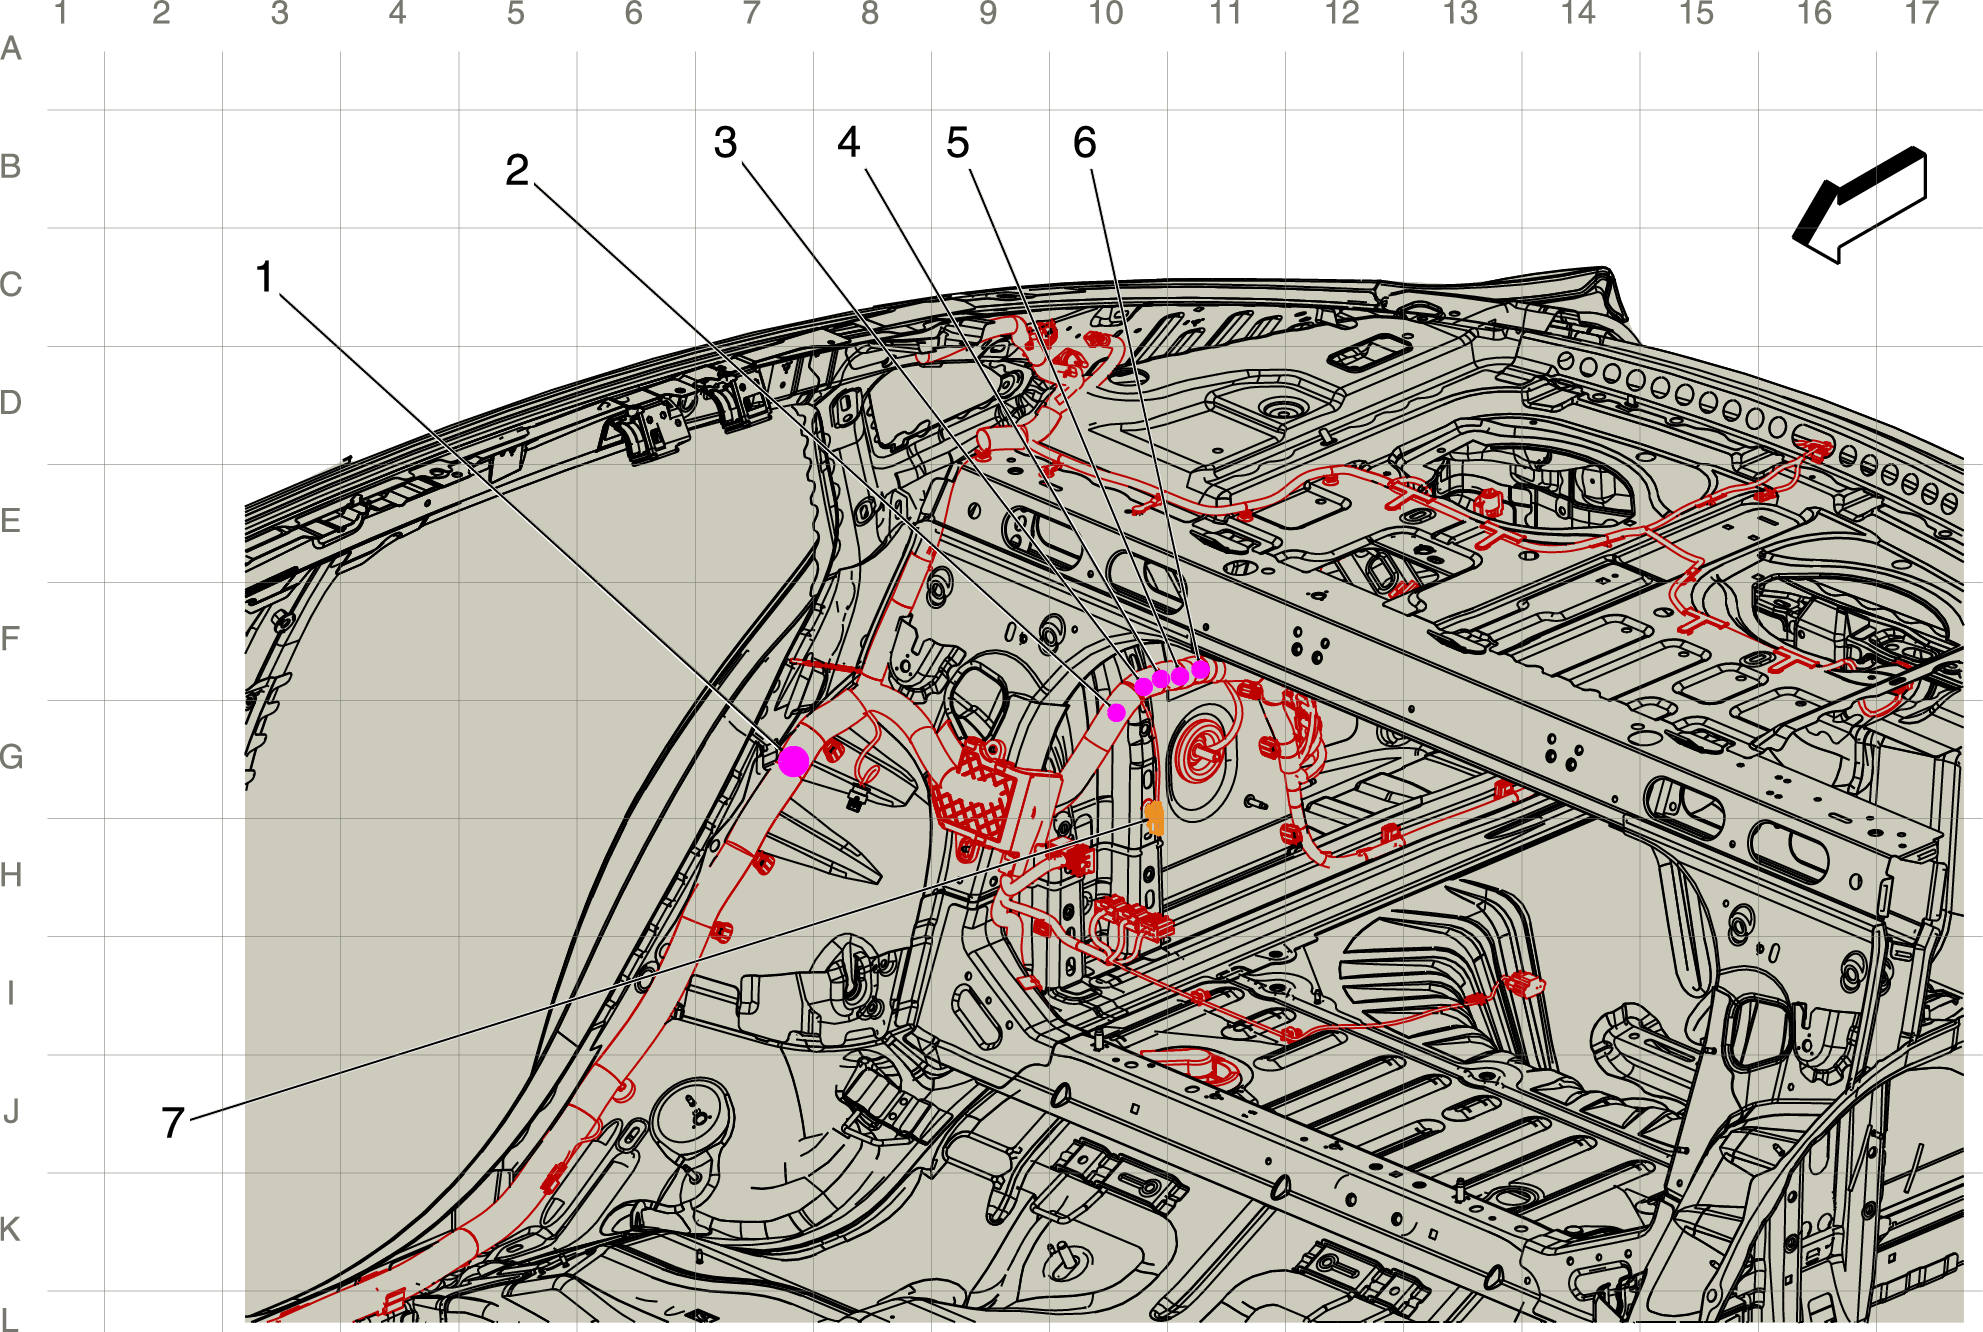The height and width of the screenshot is (1332, 1983).
Task: Click callout number 5 label
Action: 958,142
